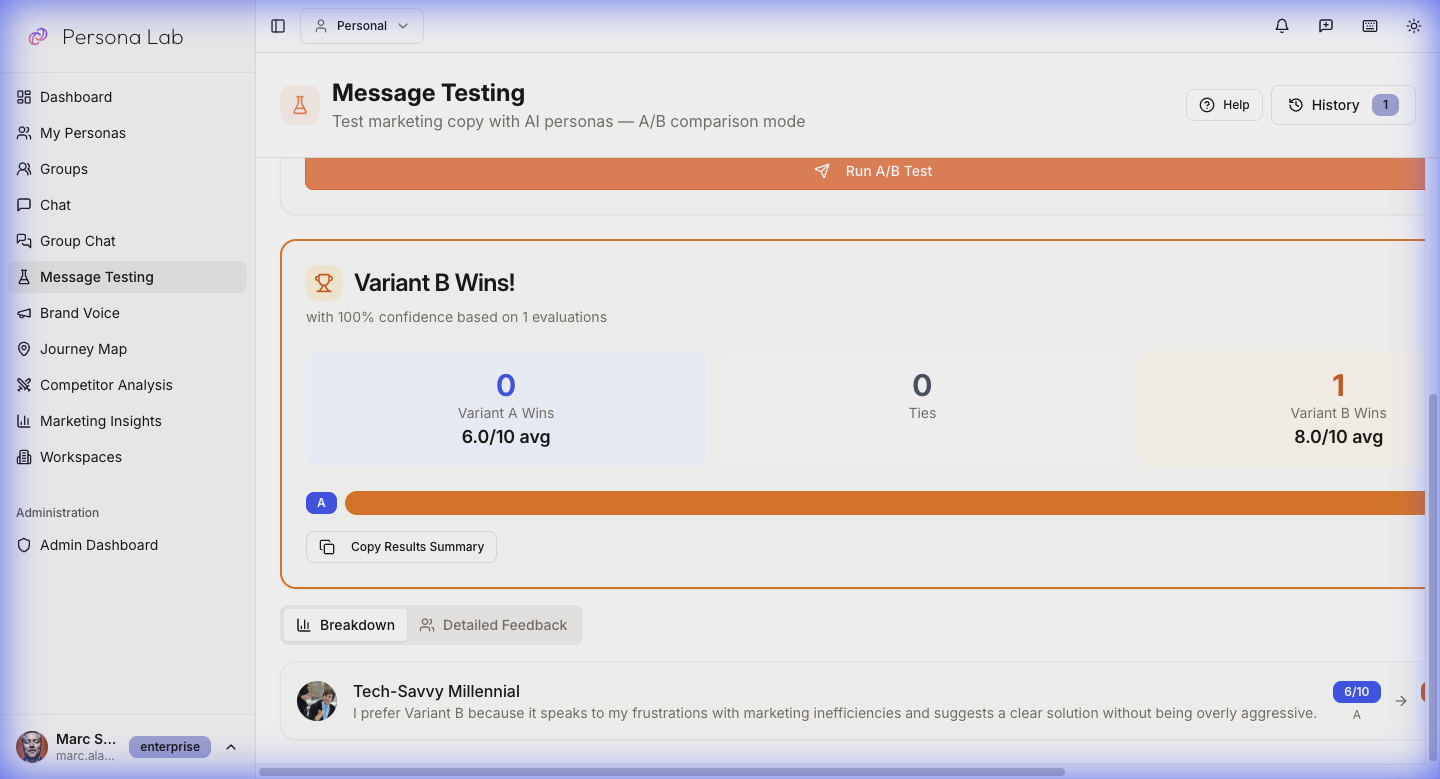Click the arrow icon in Tech-Savvy Millennial row
Image resolution: width=1440 pixels, height=779 pixels.
(1401, 701)
